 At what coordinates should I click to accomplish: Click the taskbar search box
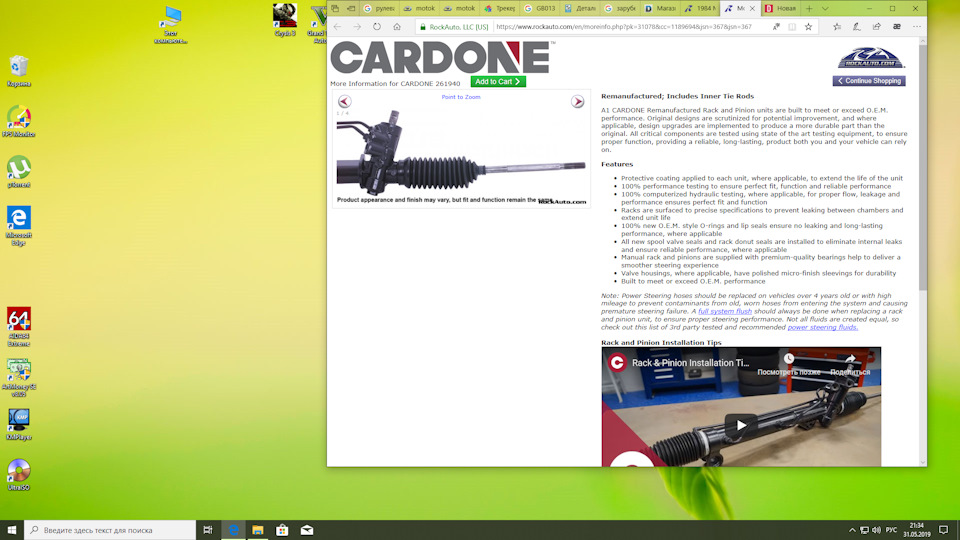point(110,530)
